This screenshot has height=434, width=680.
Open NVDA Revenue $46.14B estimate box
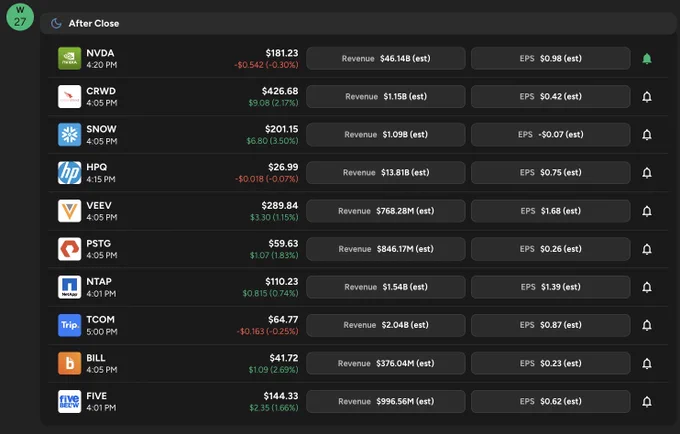(386, 59)
